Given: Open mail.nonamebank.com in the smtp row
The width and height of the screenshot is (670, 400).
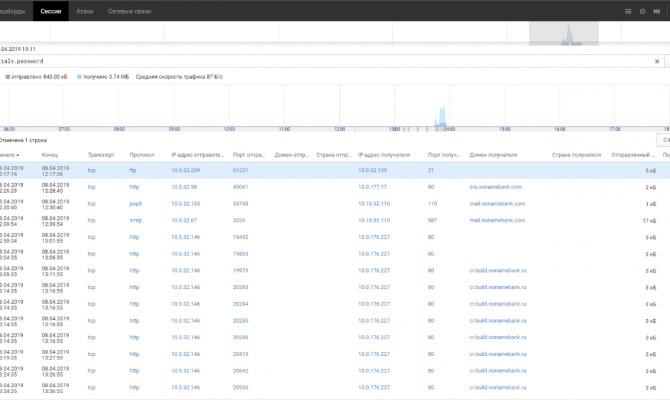Looking at the screenshot, I should tap(497, 221).
